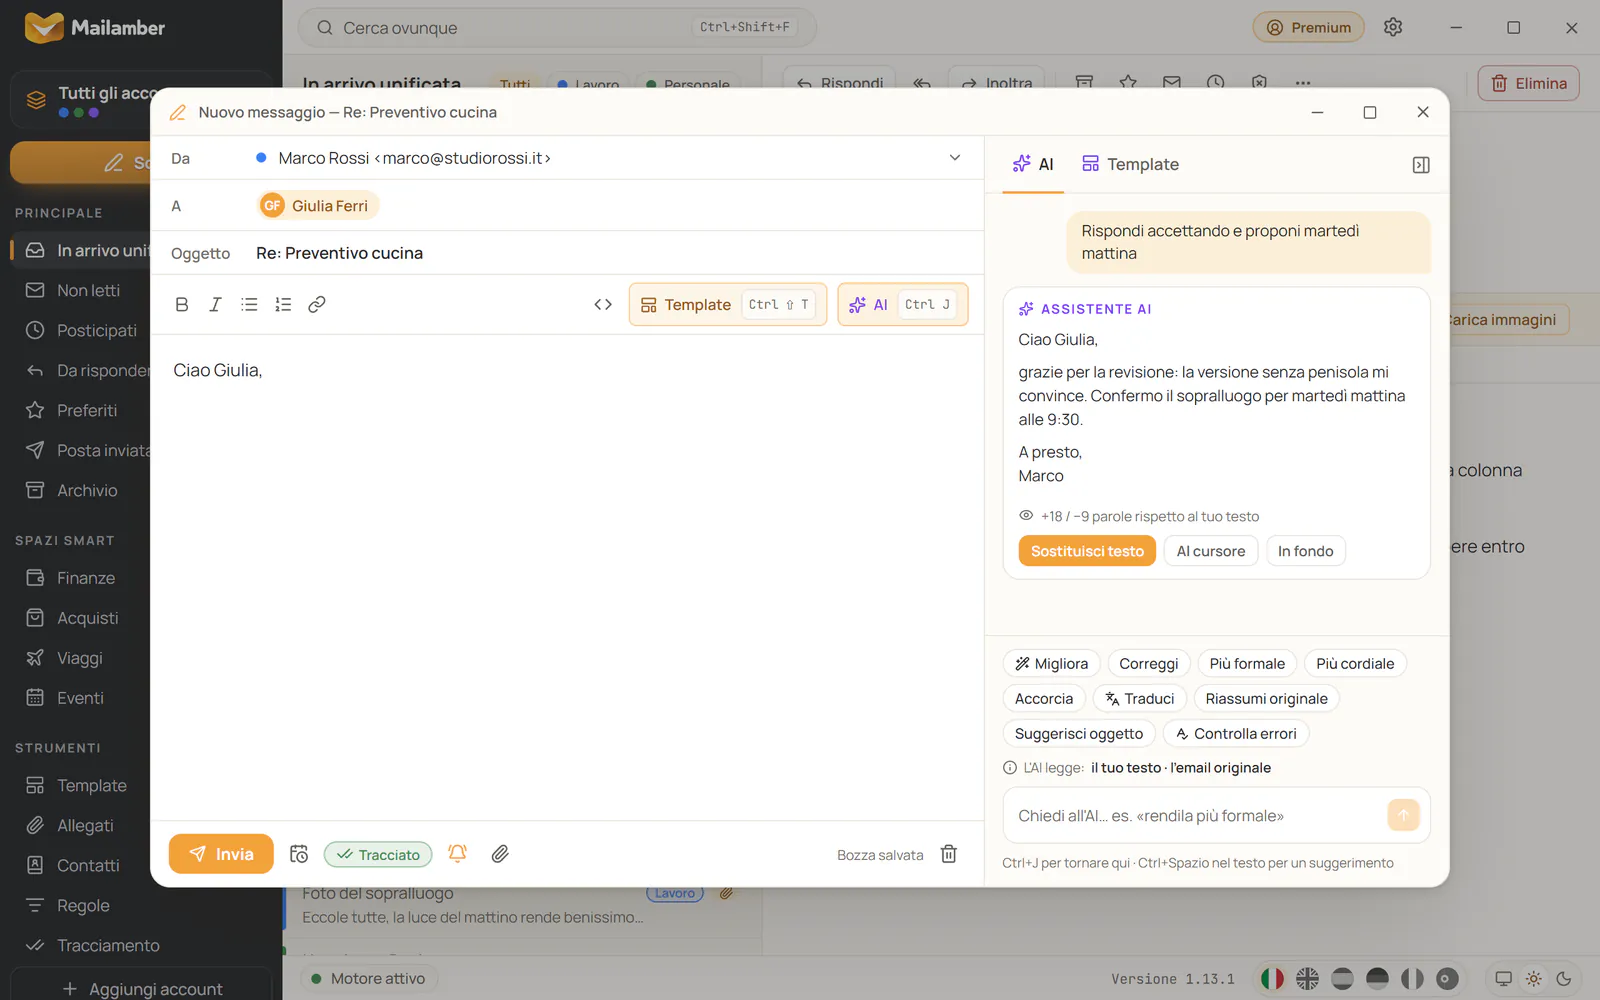The image size is (1600, 1000).
Task: Click Sostituisci testo button
Action: pos(1087,551)
